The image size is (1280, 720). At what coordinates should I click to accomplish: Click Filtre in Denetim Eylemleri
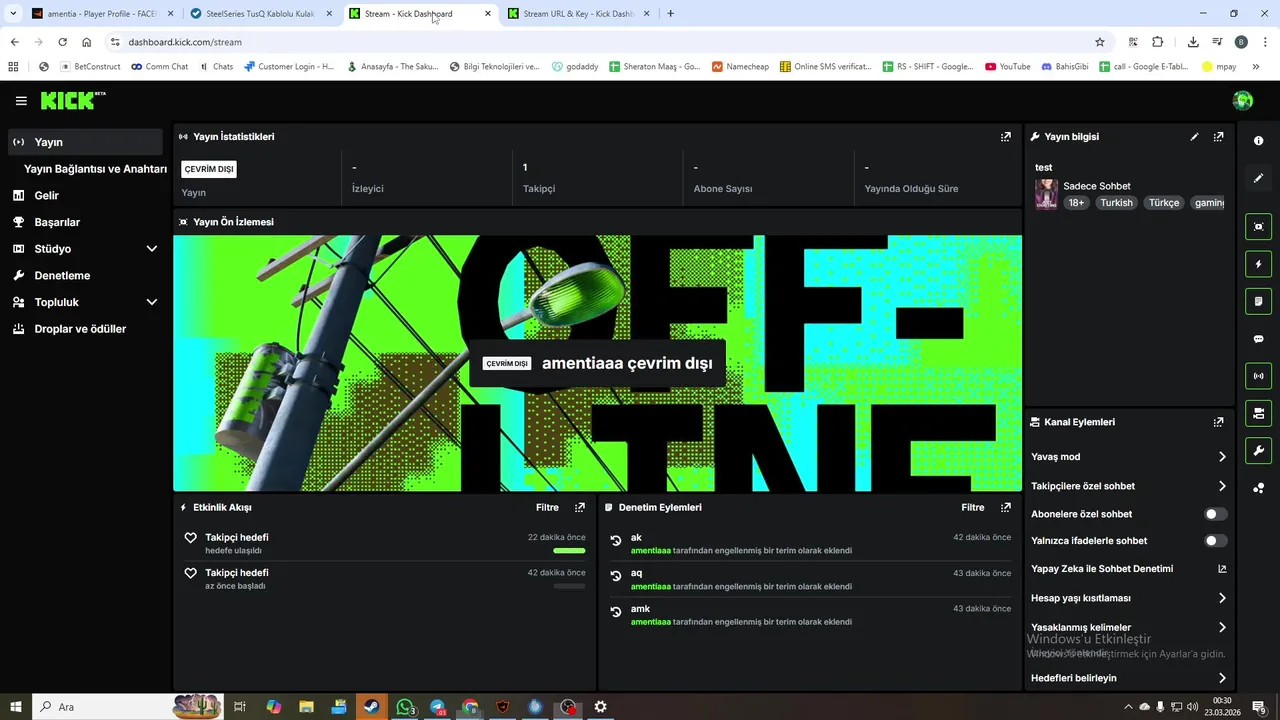tap(973, 508)
